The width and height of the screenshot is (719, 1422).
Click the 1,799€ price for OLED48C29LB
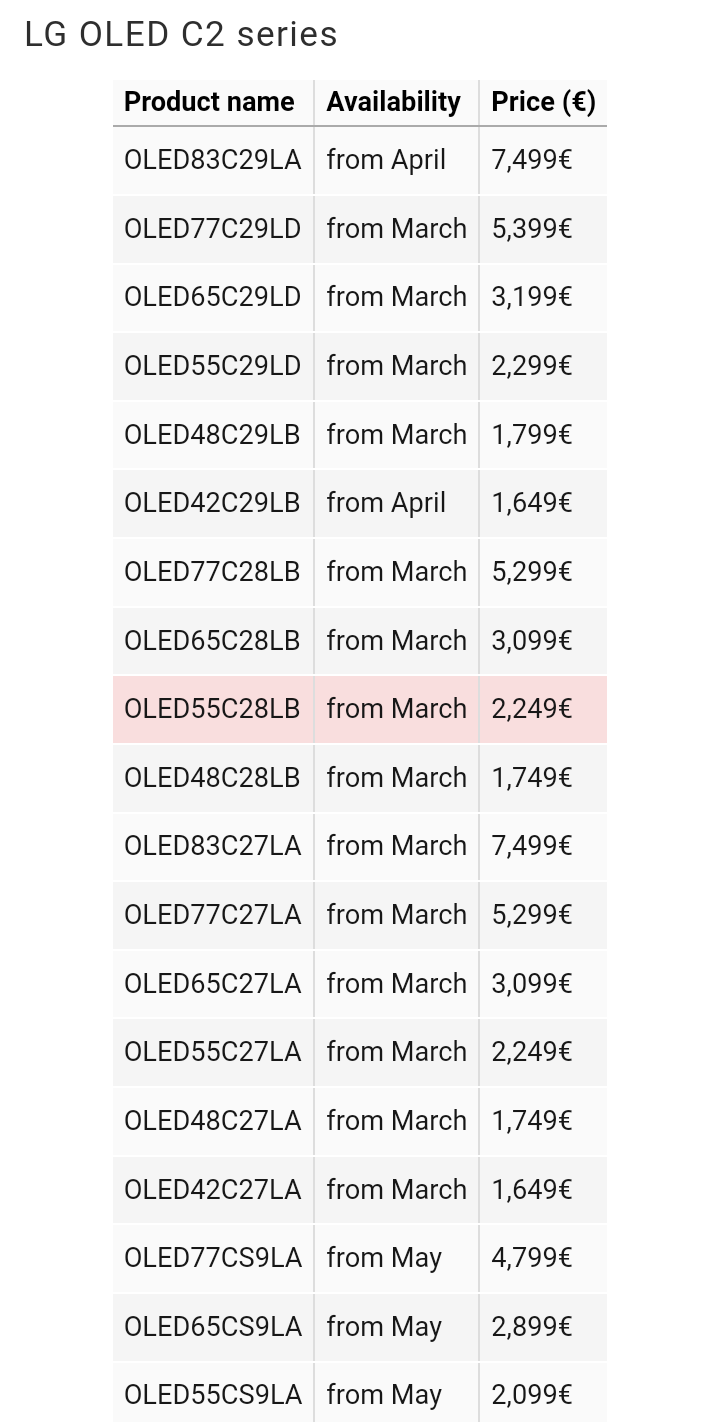point(532,435)
